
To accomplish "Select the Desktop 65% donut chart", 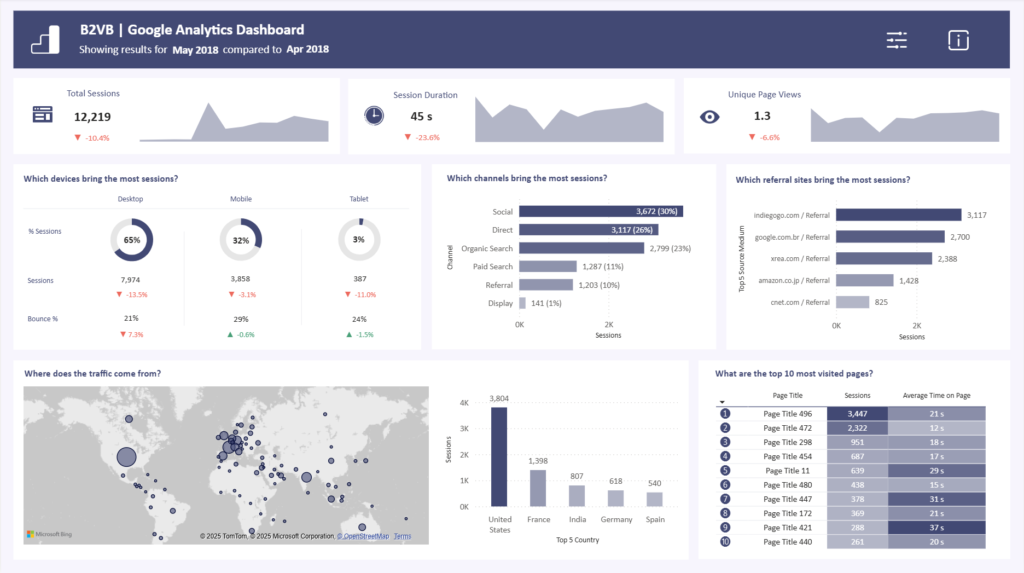I will coord(131,240).
